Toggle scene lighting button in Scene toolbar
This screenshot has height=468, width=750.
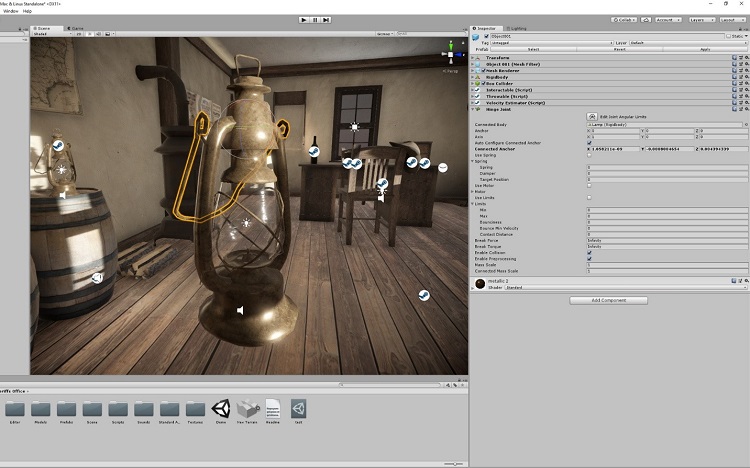click(90, 34)
